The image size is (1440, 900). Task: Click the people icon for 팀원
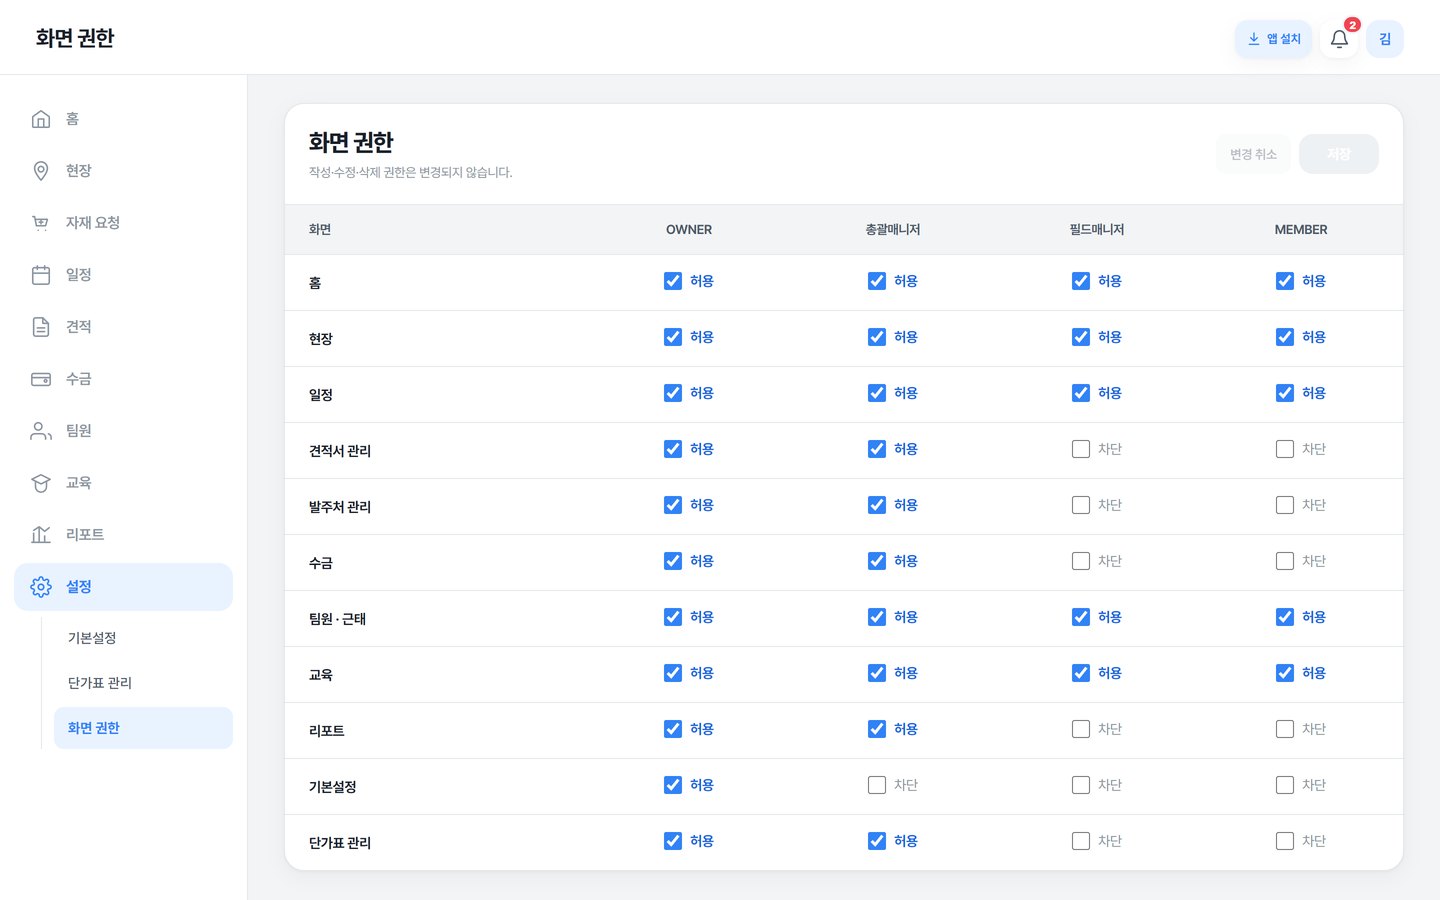coord(41,431)
